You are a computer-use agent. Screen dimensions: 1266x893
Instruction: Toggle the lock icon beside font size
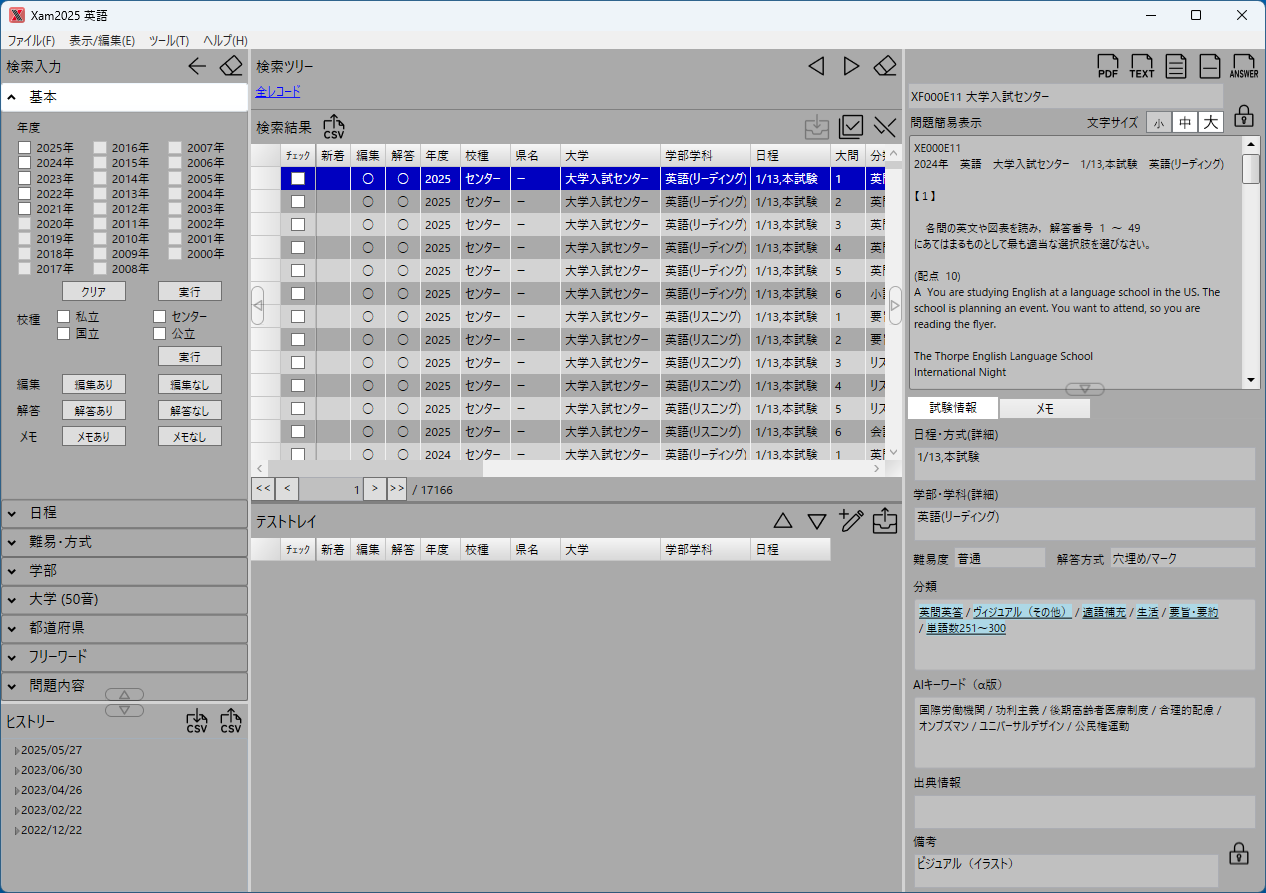1243,115
